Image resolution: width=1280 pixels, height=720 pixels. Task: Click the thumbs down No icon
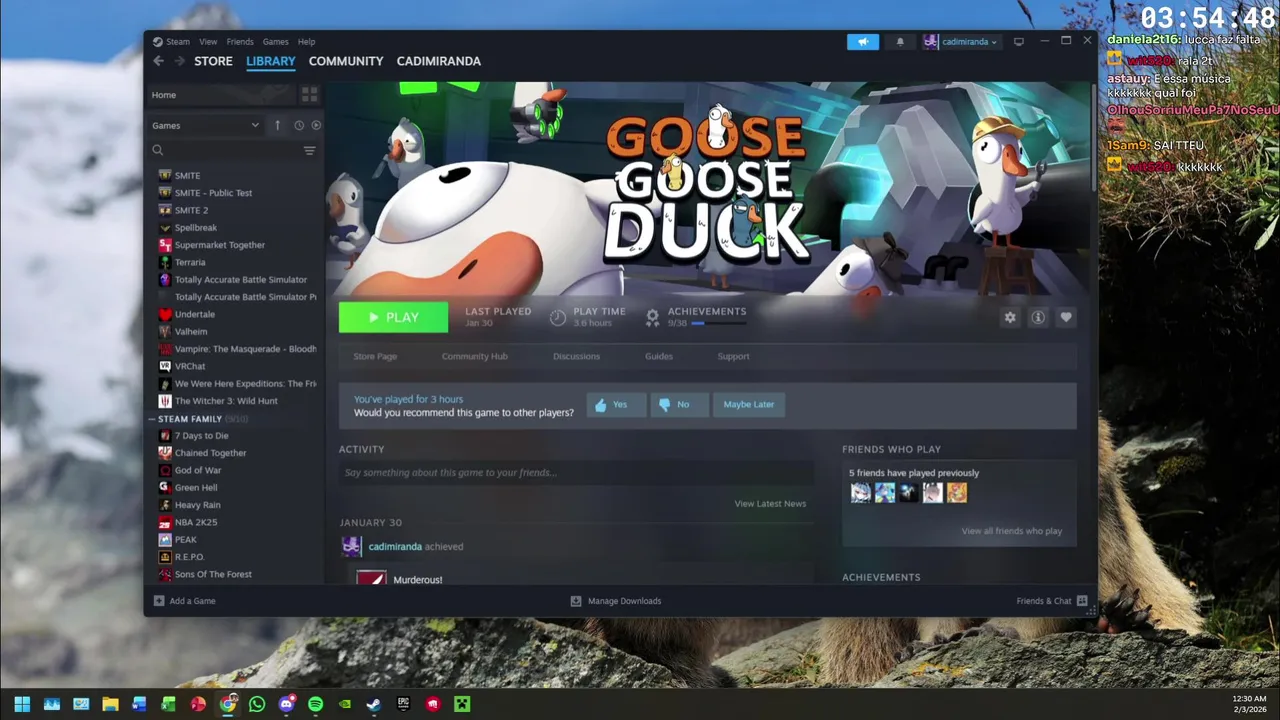(665, 405)
